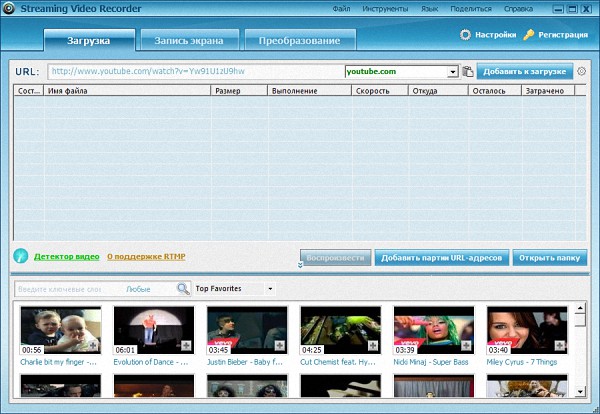Add Justin Bieber - Baby using its plus icon

pos(280,346)
